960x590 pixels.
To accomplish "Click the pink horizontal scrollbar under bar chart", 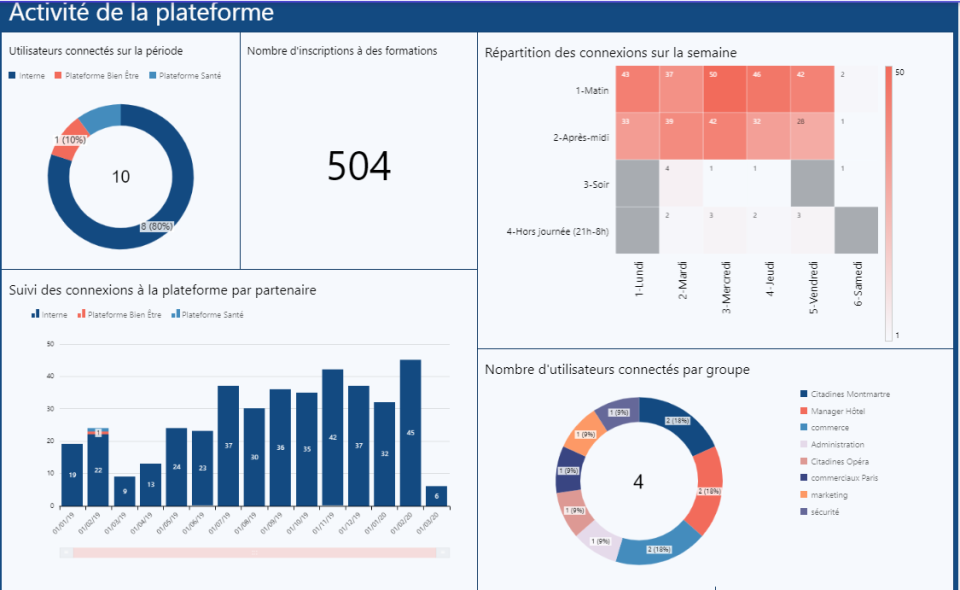I will (x=255, y=553).
